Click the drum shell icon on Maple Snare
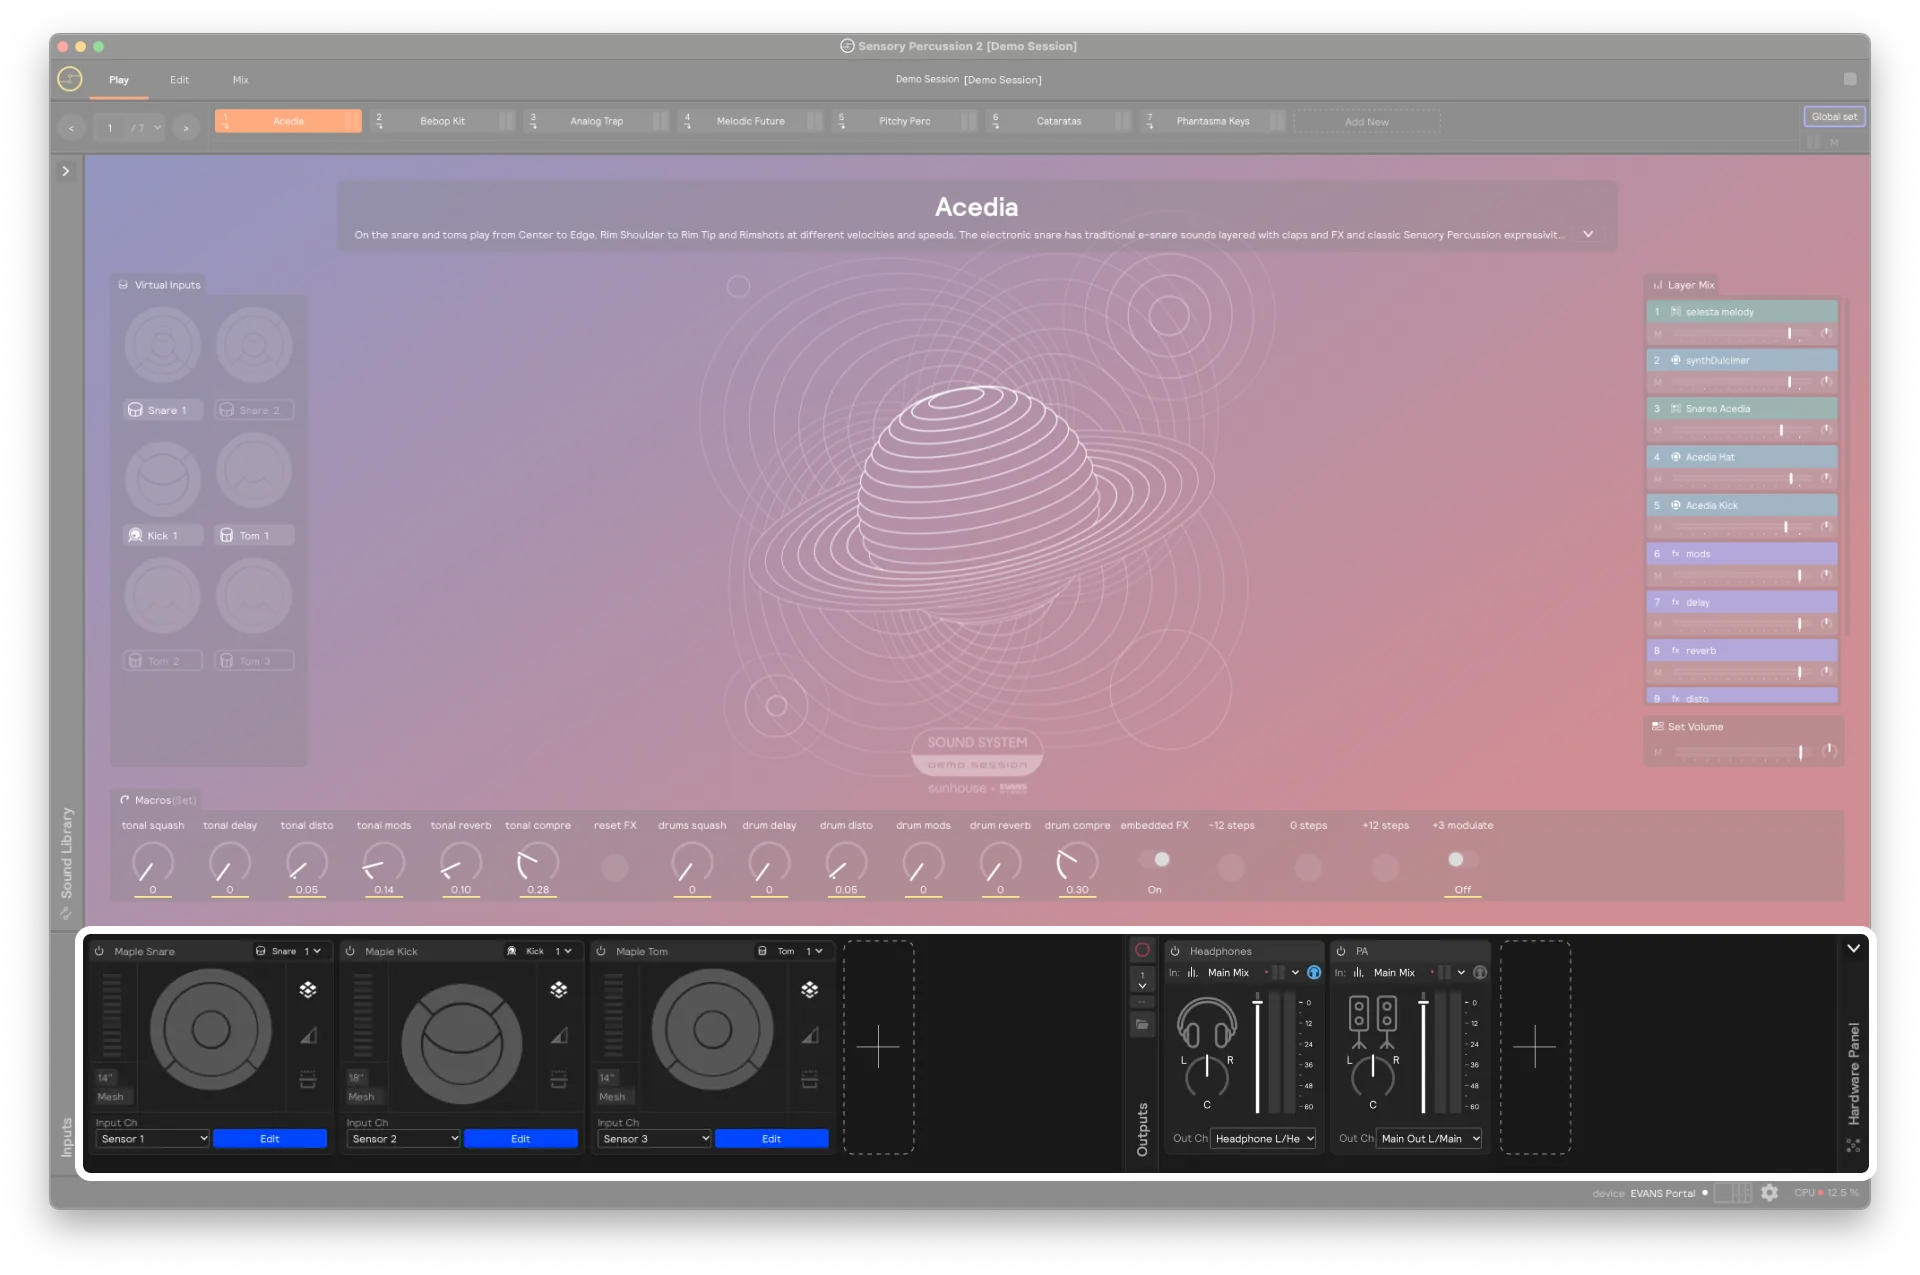1920x1275 pixels. [x=308, y=1080]
